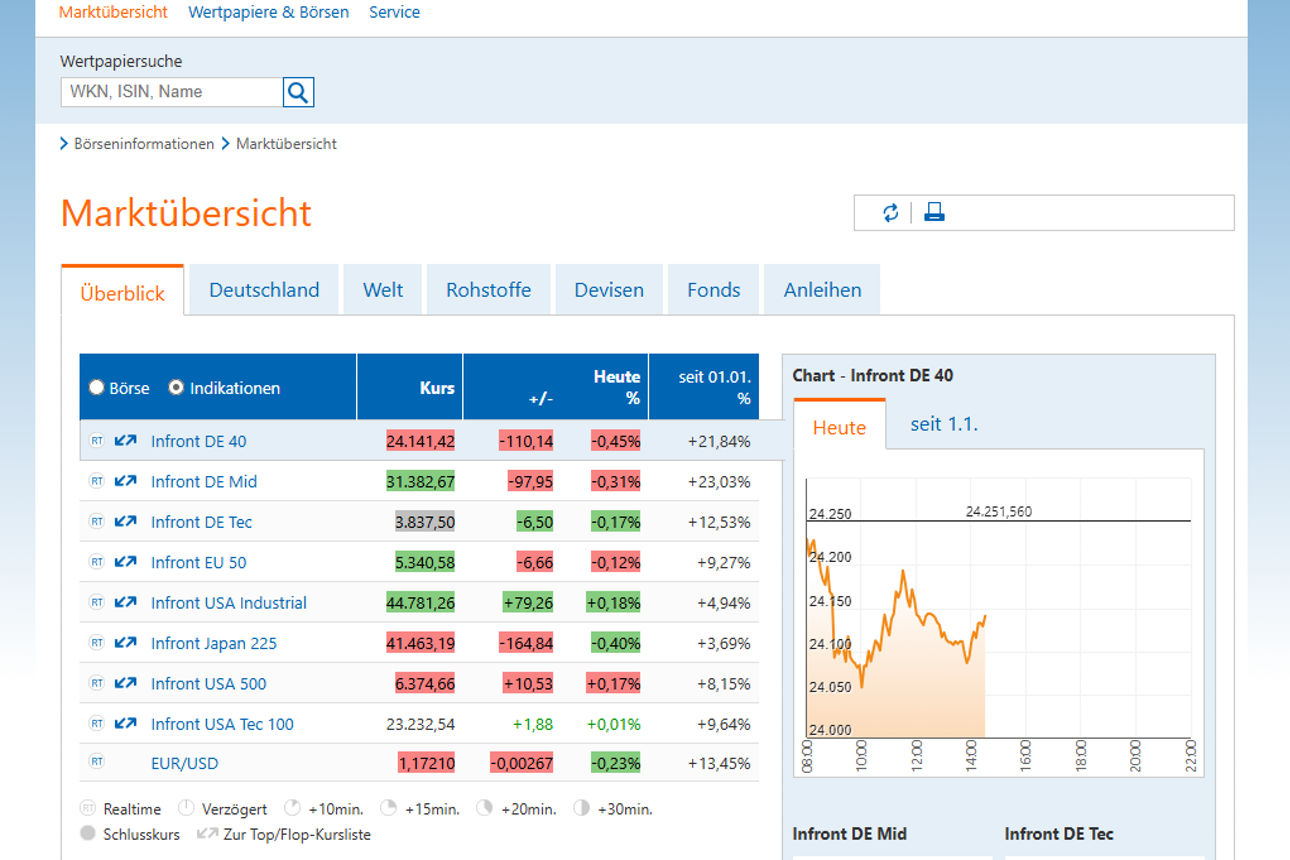Switch to the Deutschland tab
The width and height of the screenshot is (1290, 860).
click(264, 290)
